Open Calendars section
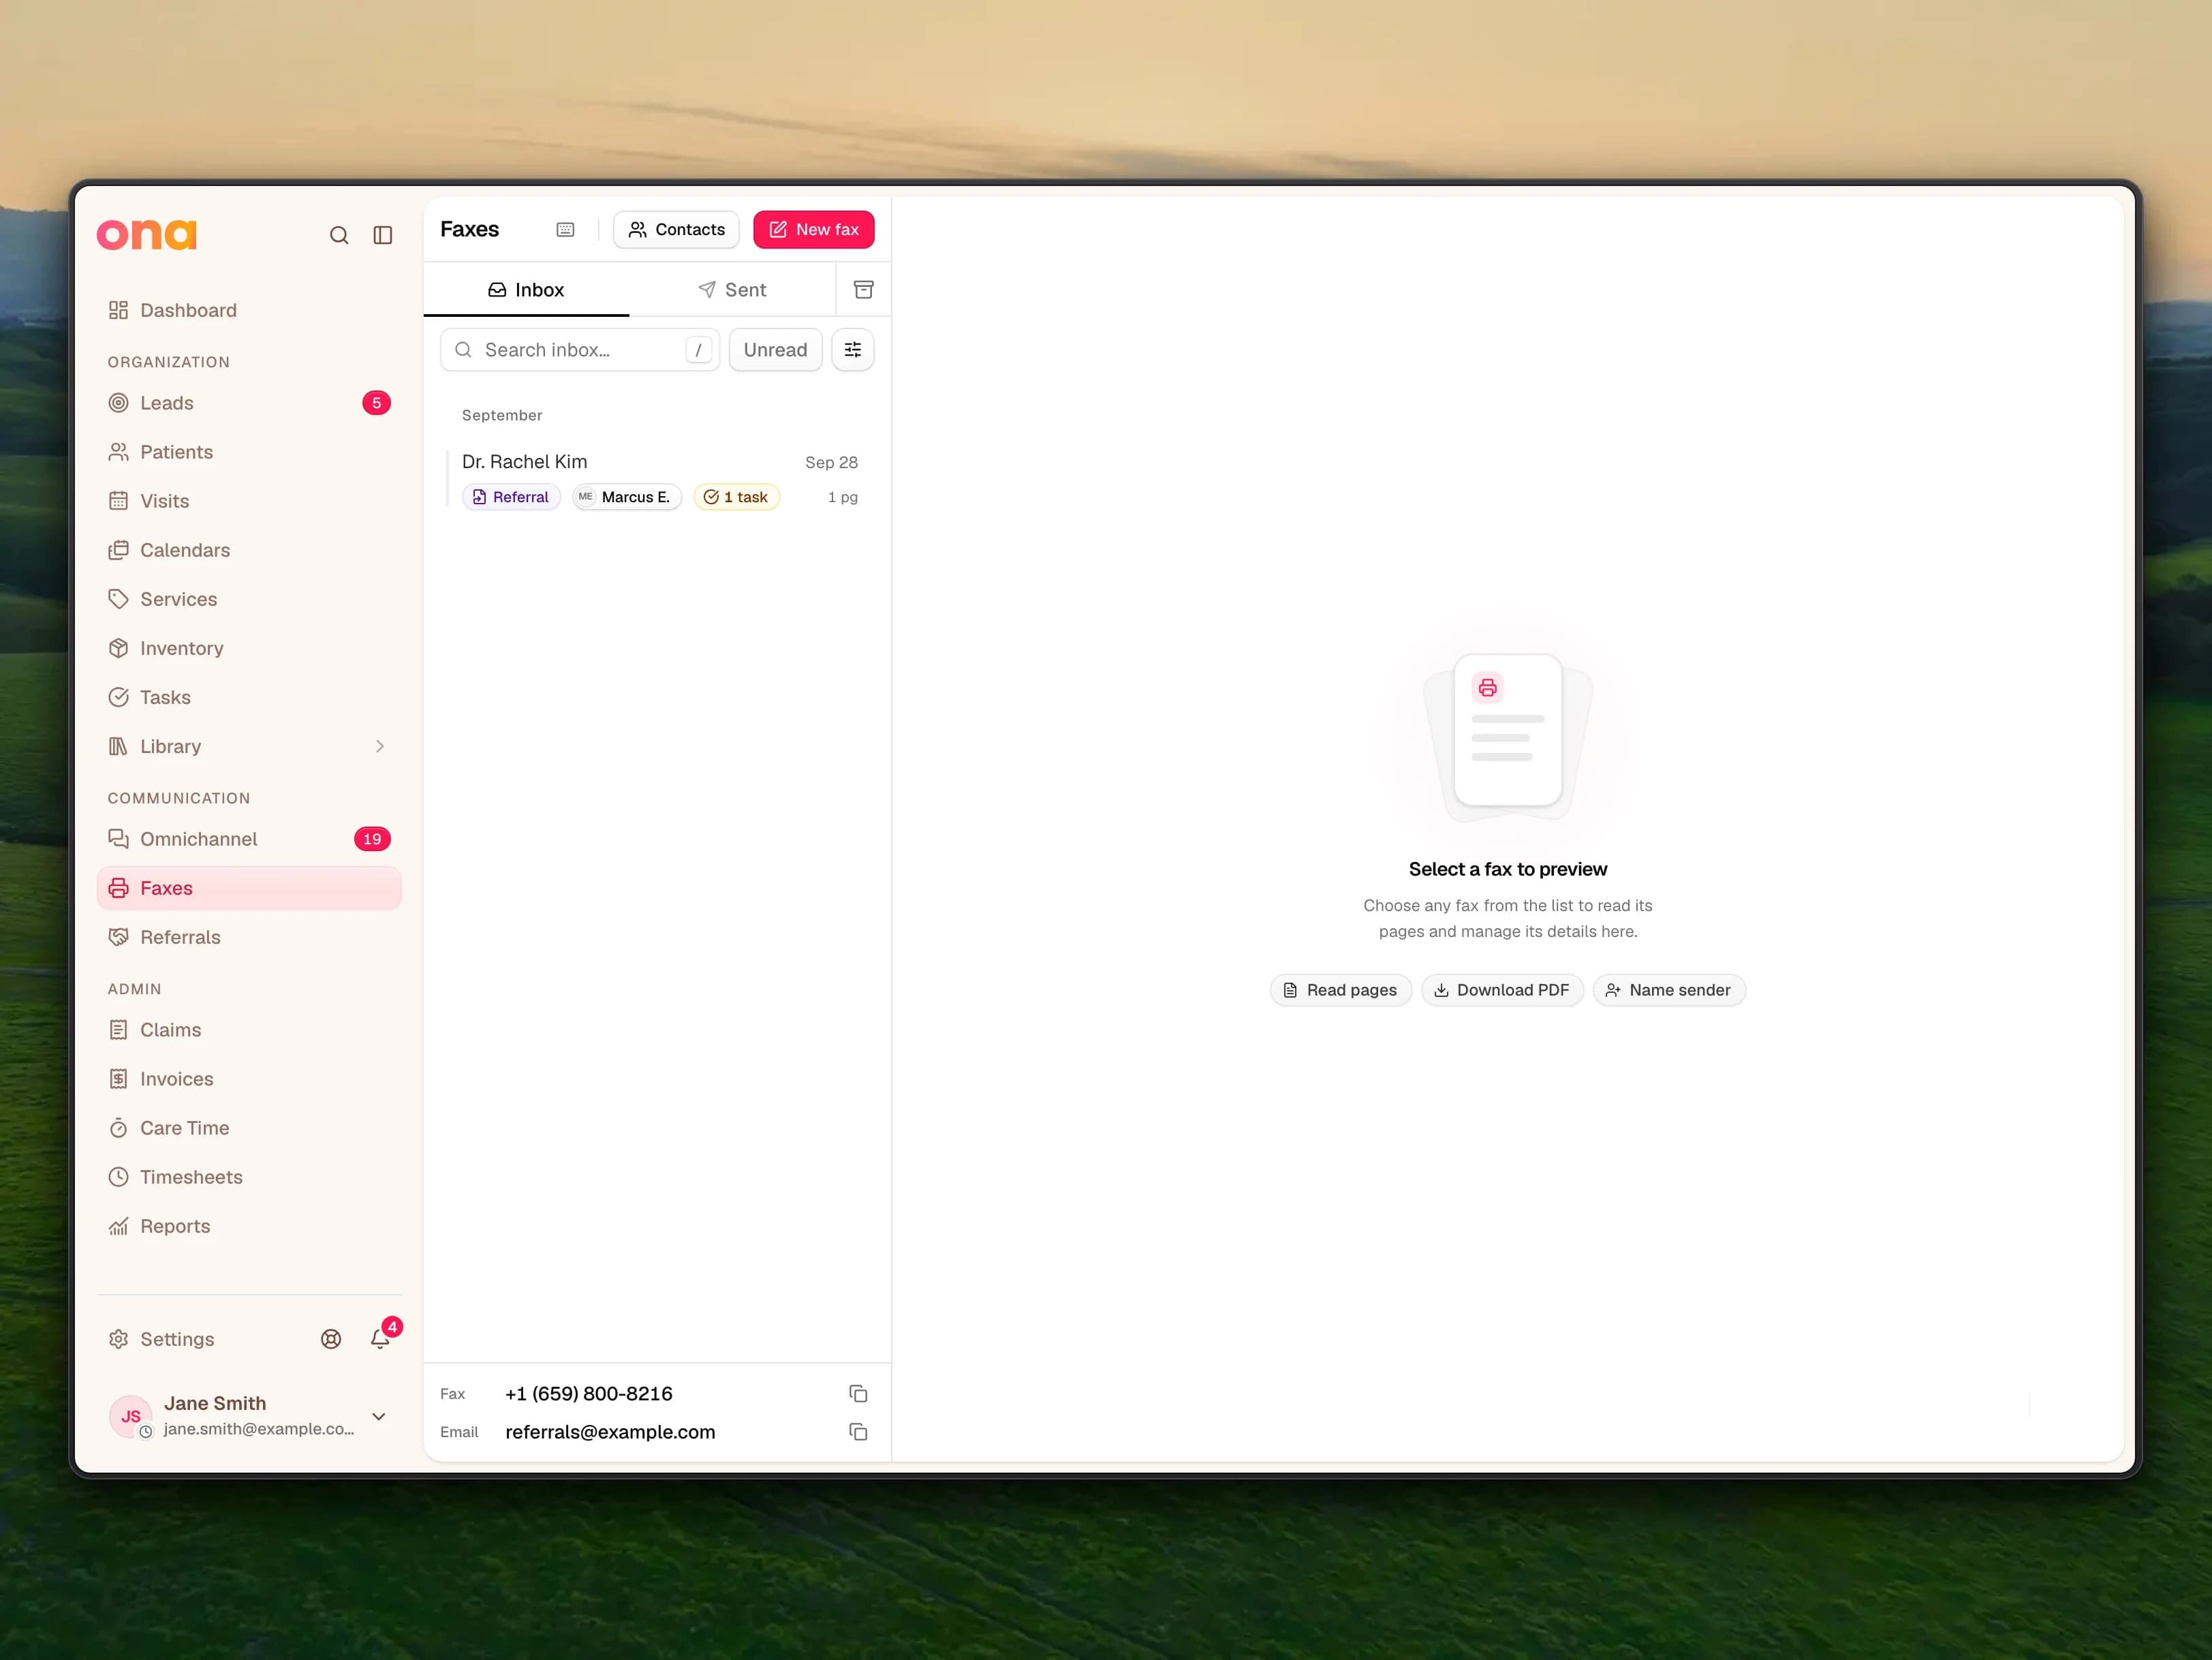Screen dimensions: 2212x1660 coord(249,550)
